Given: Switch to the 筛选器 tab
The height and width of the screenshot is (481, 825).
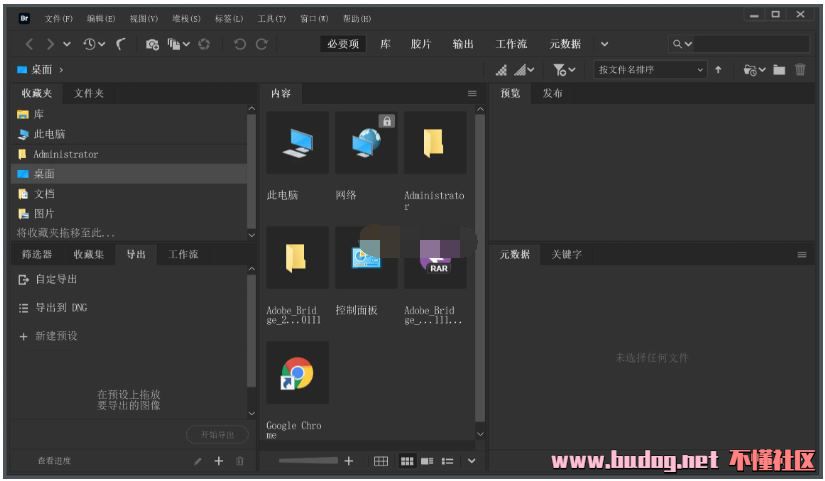Looking at the screenshot, I should point(37,255).
